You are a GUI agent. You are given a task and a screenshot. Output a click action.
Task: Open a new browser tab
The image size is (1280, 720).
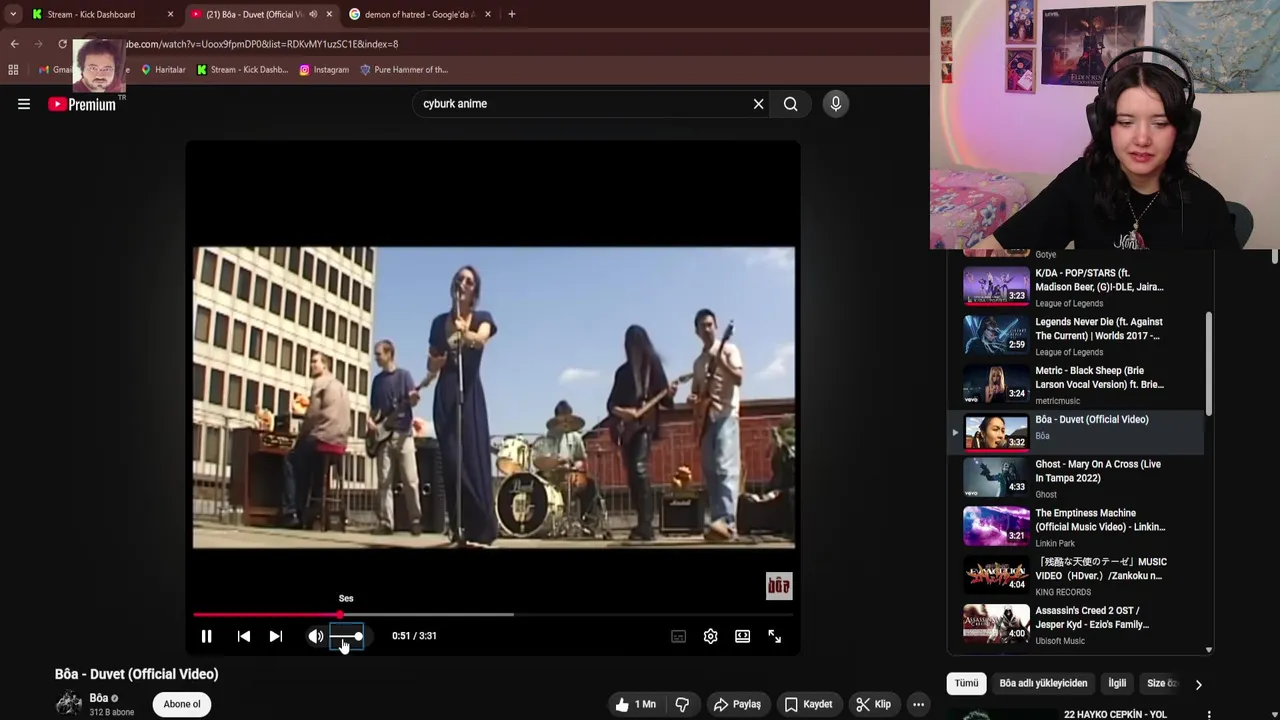click(512, 14)
